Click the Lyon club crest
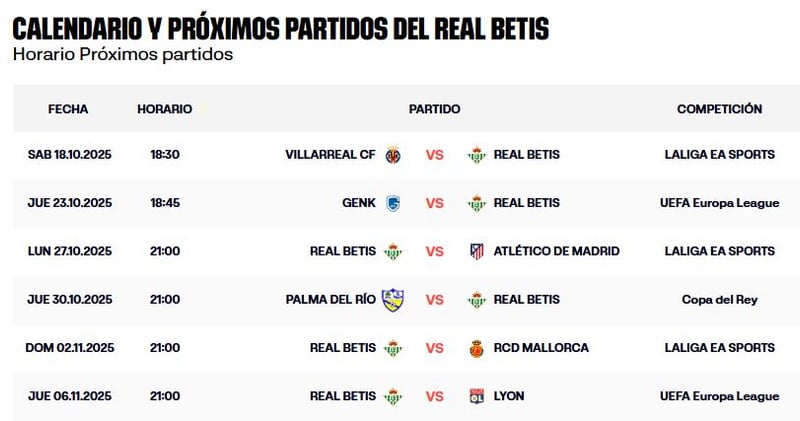Viewport: 800px width, 421px height. click(x=476, y=396)
